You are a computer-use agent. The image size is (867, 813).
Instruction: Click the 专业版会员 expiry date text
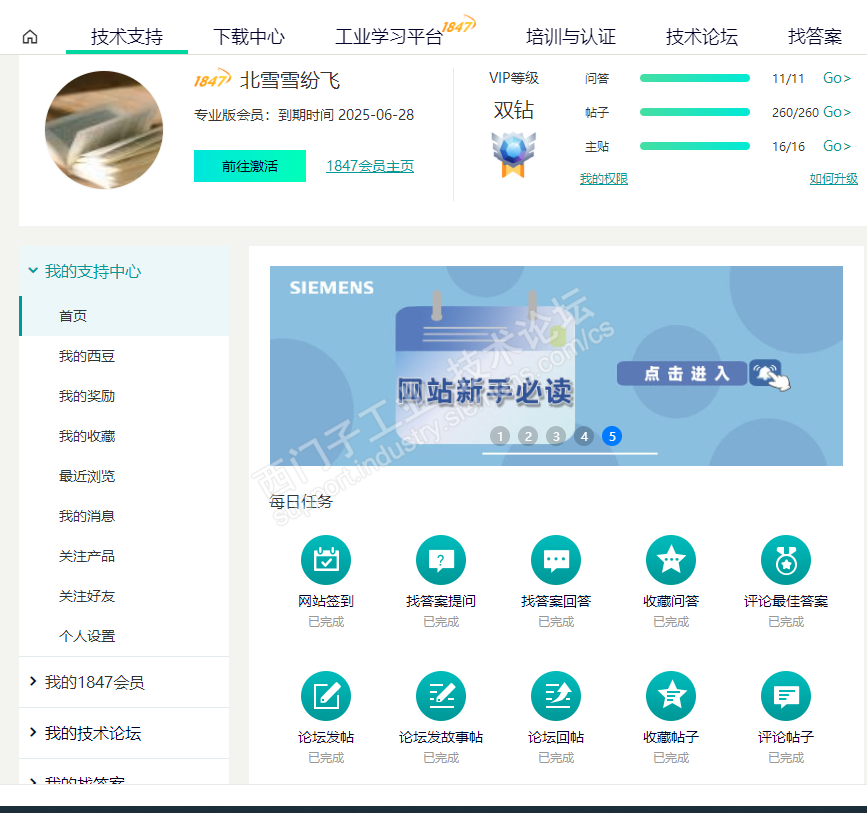coord(304,115)
